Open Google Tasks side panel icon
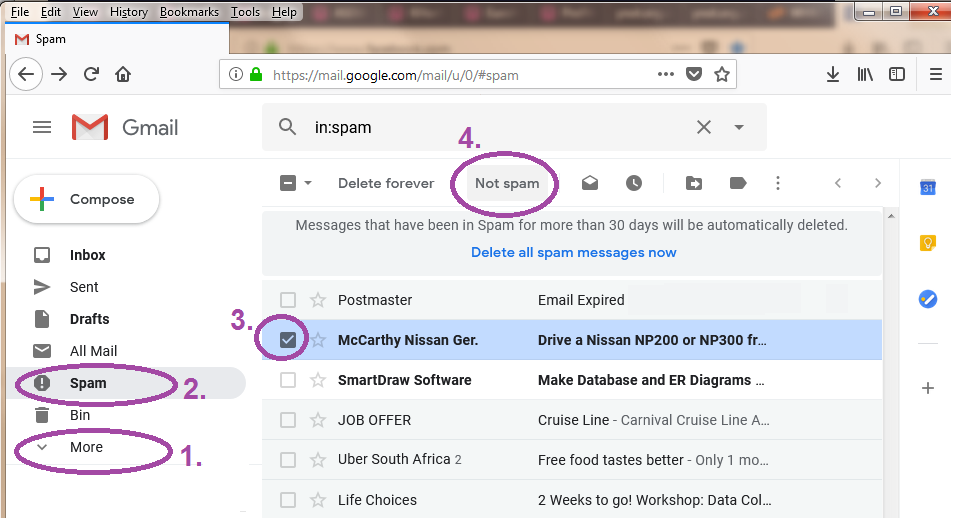The height and width of the screenshot is (518, 953). pos(927,299)
